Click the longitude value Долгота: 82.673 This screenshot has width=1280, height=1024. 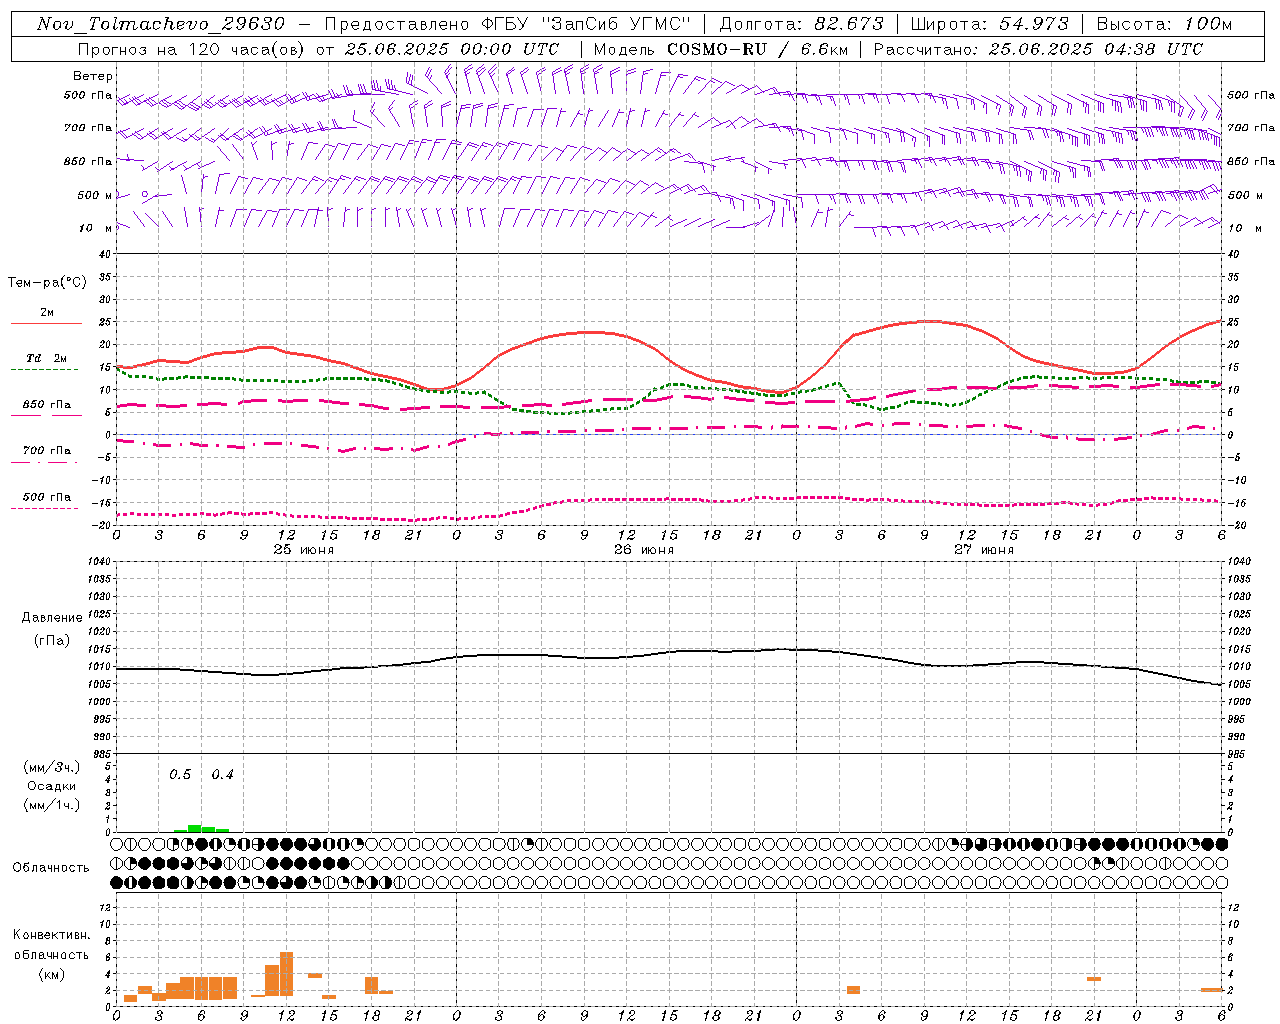(801, 24)
